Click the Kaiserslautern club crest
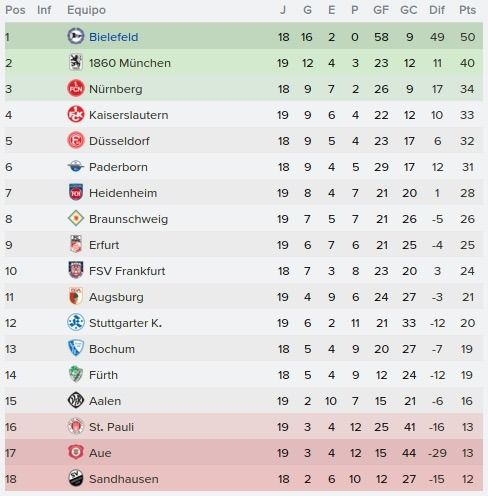Screen dimensions: 488x496 (76, 114)
